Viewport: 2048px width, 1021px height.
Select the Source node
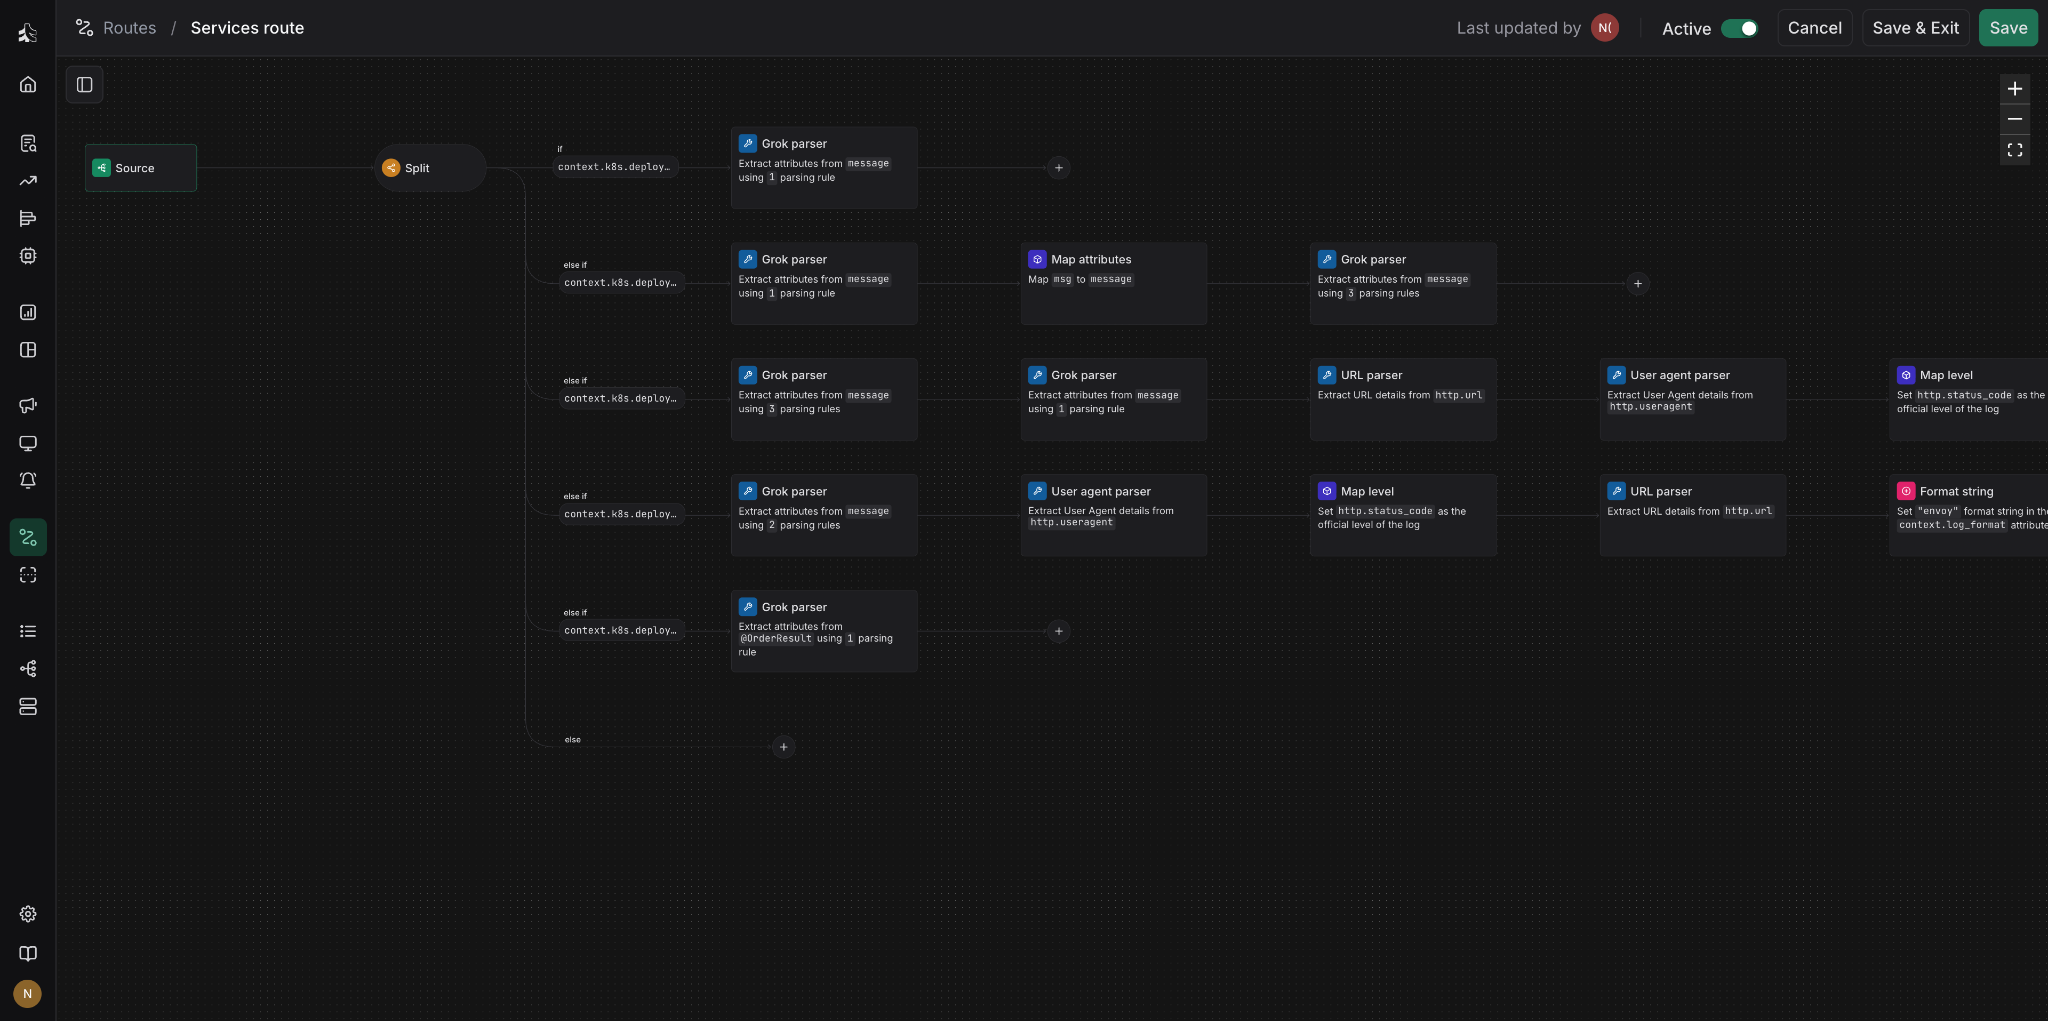point(141,168)
